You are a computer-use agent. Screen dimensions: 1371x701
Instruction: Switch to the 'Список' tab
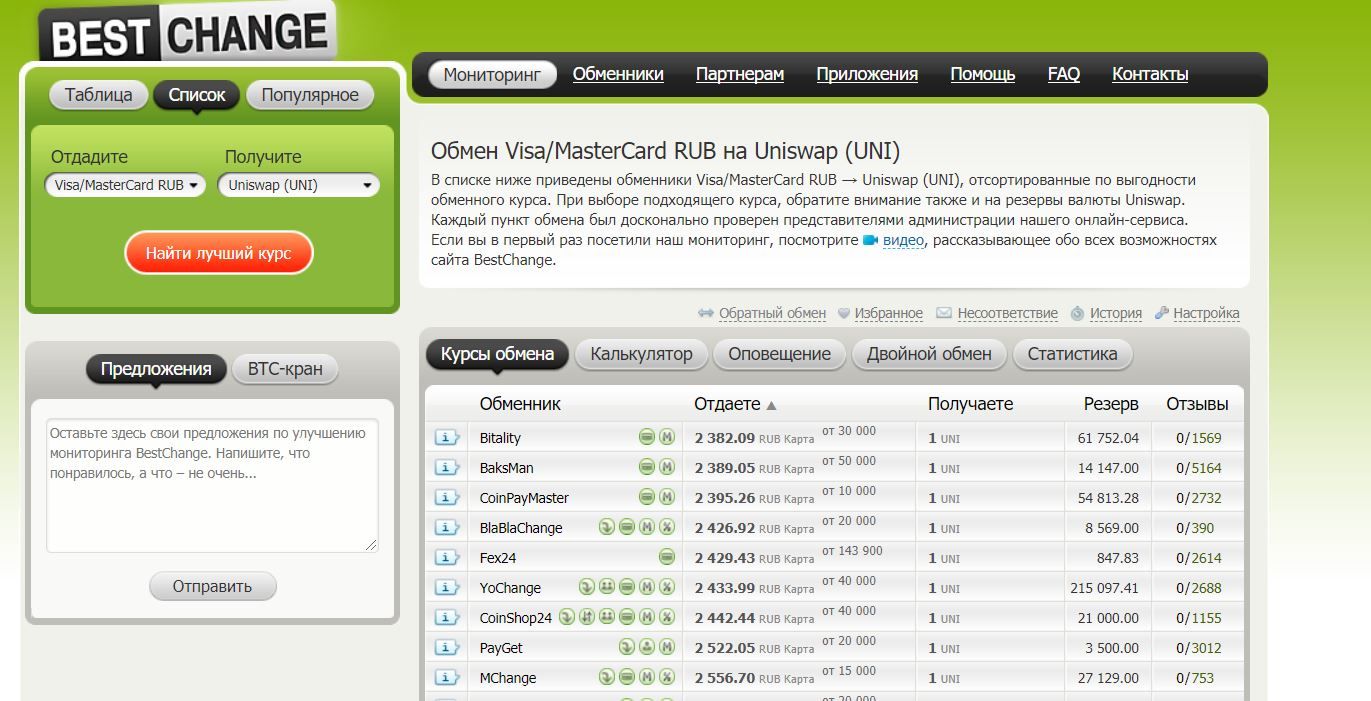(x=197, y=95)
